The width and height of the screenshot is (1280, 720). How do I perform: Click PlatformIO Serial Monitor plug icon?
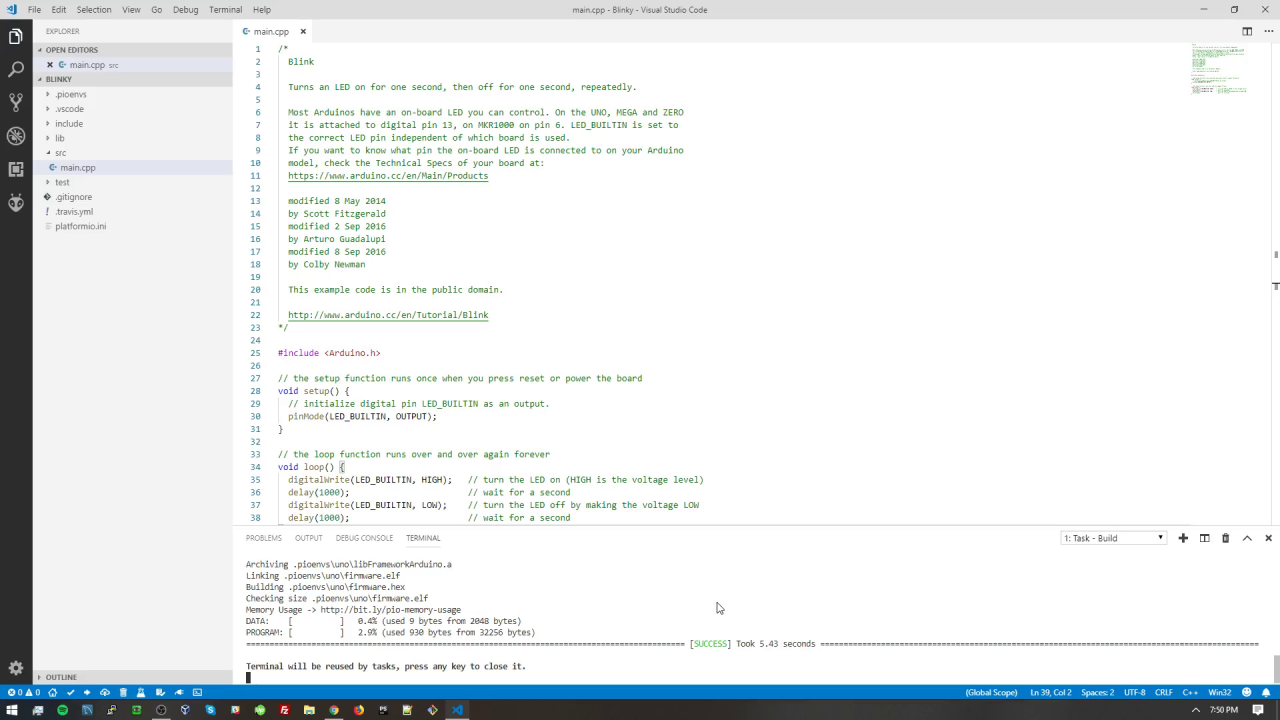click(x=179, y=692)
